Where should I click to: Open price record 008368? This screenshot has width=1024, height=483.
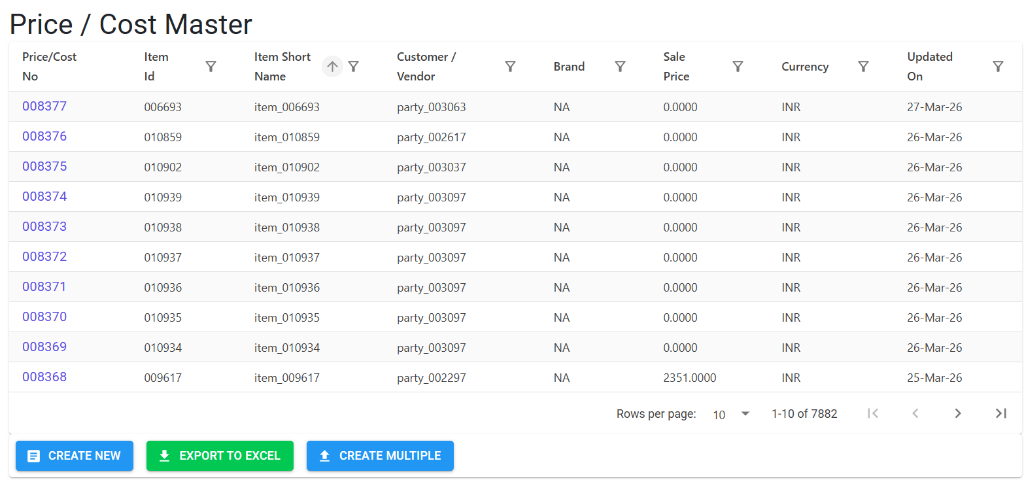[44, 377]
